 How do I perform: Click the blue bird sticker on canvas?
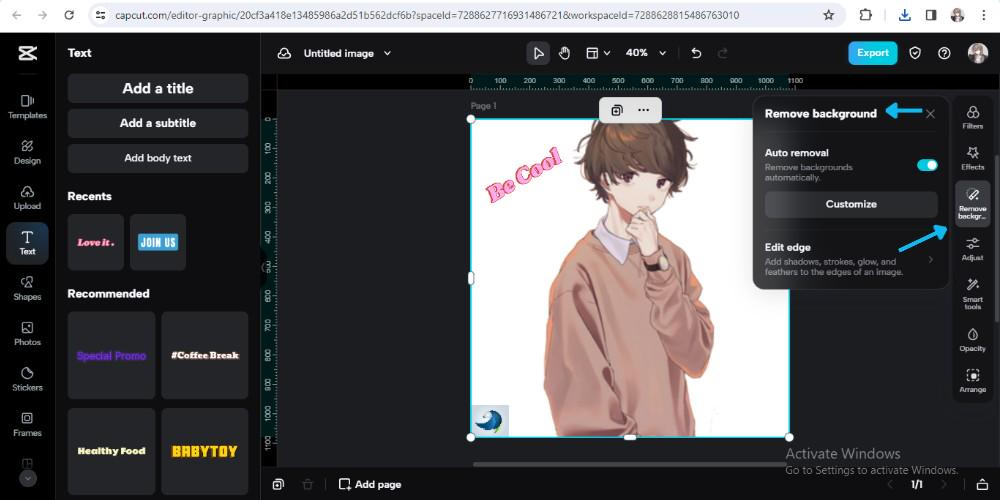point(490,421)
